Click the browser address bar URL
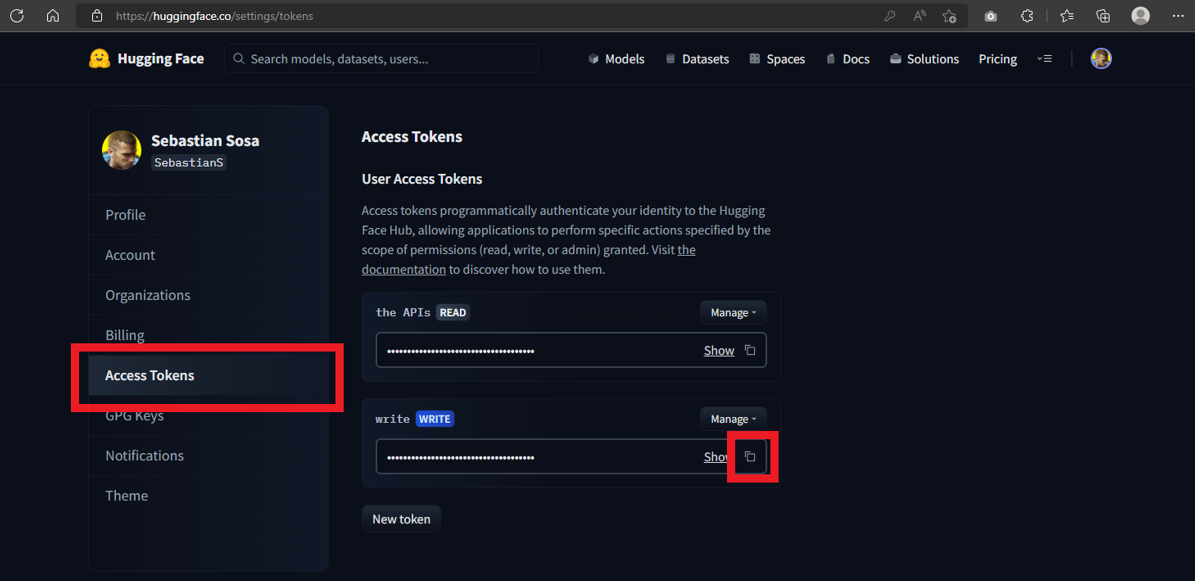 (x=214, y=15)
